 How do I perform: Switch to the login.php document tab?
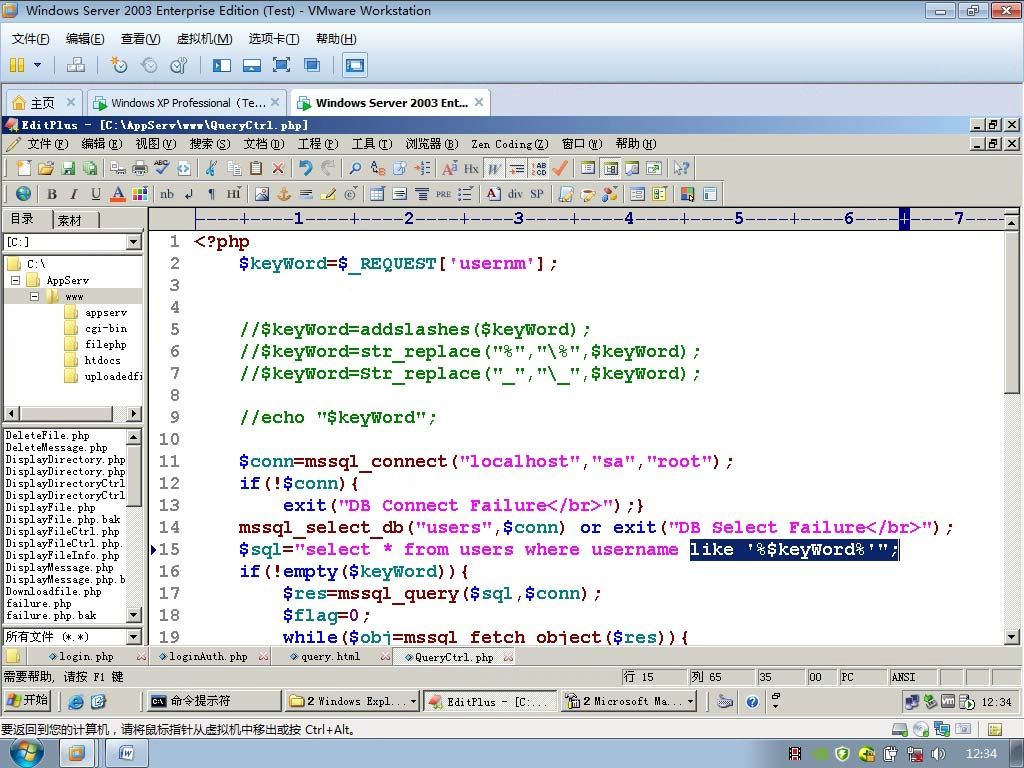(86, 656)
